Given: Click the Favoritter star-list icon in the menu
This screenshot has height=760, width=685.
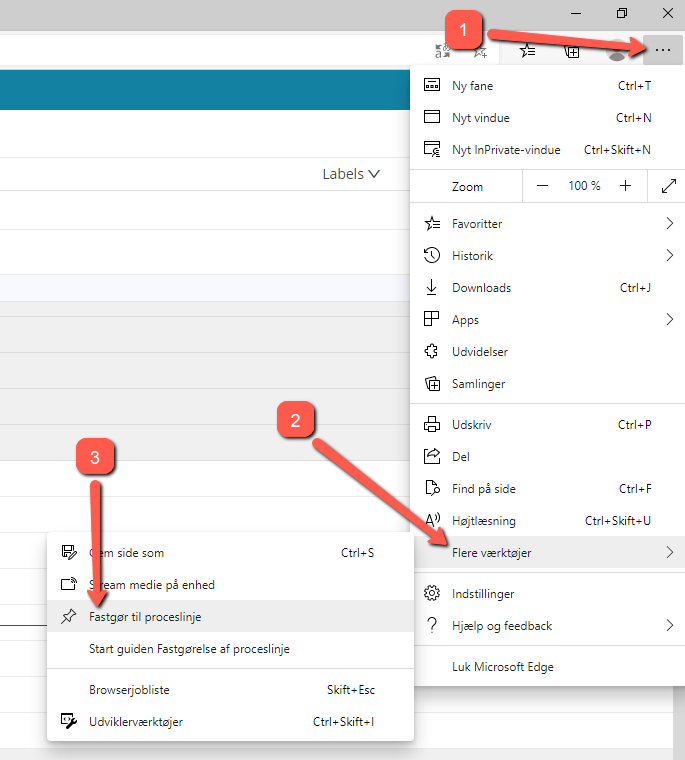Looking at the screenshot, I should 432,223.
